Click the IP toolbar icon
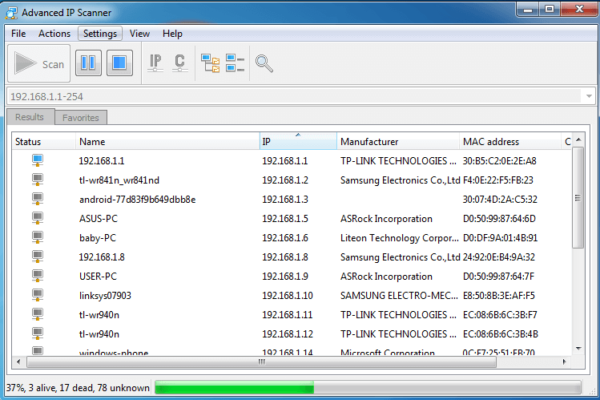The height and width of the screenshot is (400, 600). [x=156, y=64]
